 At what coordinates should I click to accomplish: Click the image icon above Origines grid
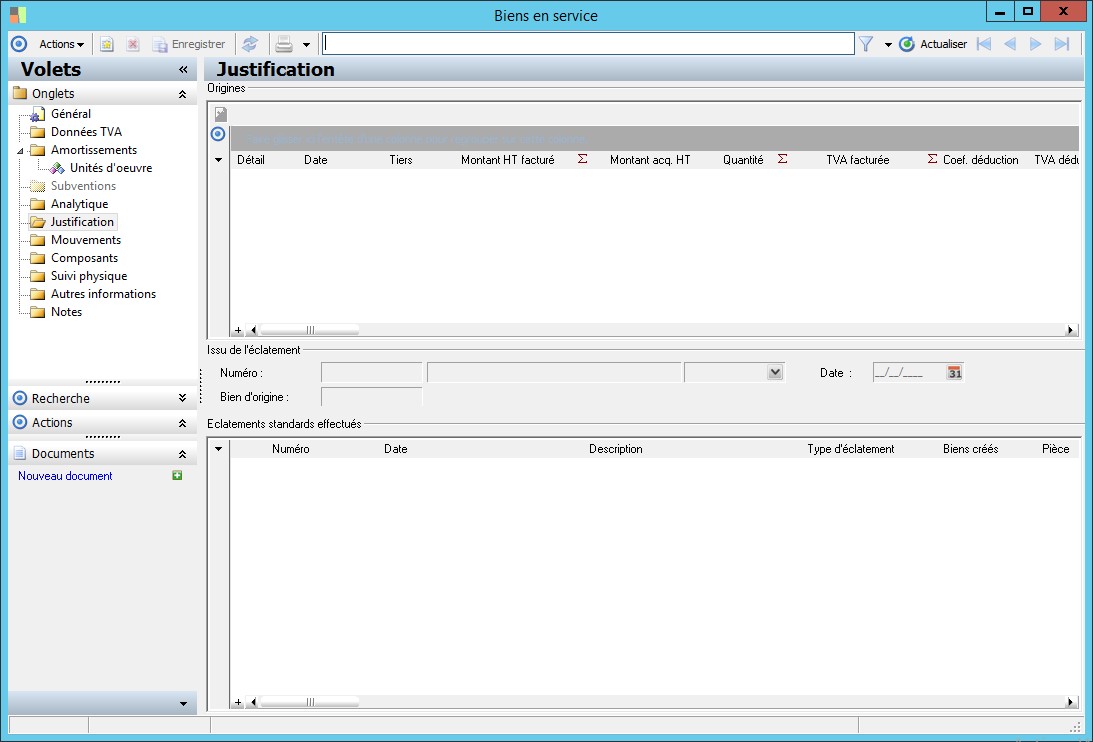(221, 114)
